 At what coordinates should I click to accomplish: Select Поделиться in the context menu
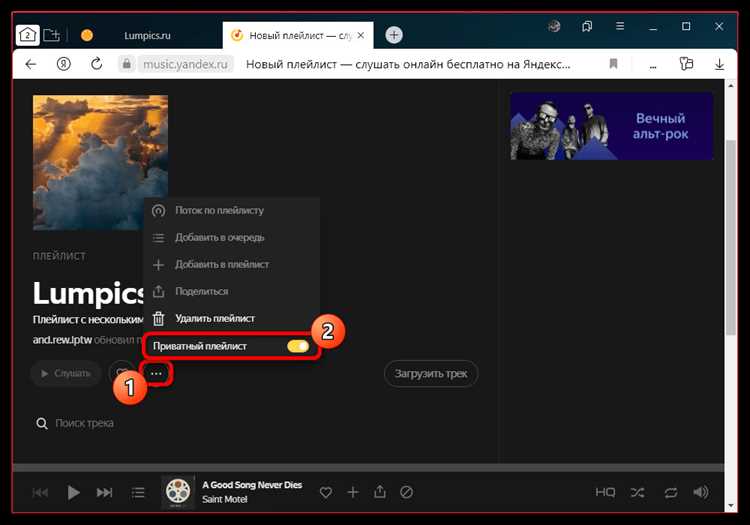(232, 291)
